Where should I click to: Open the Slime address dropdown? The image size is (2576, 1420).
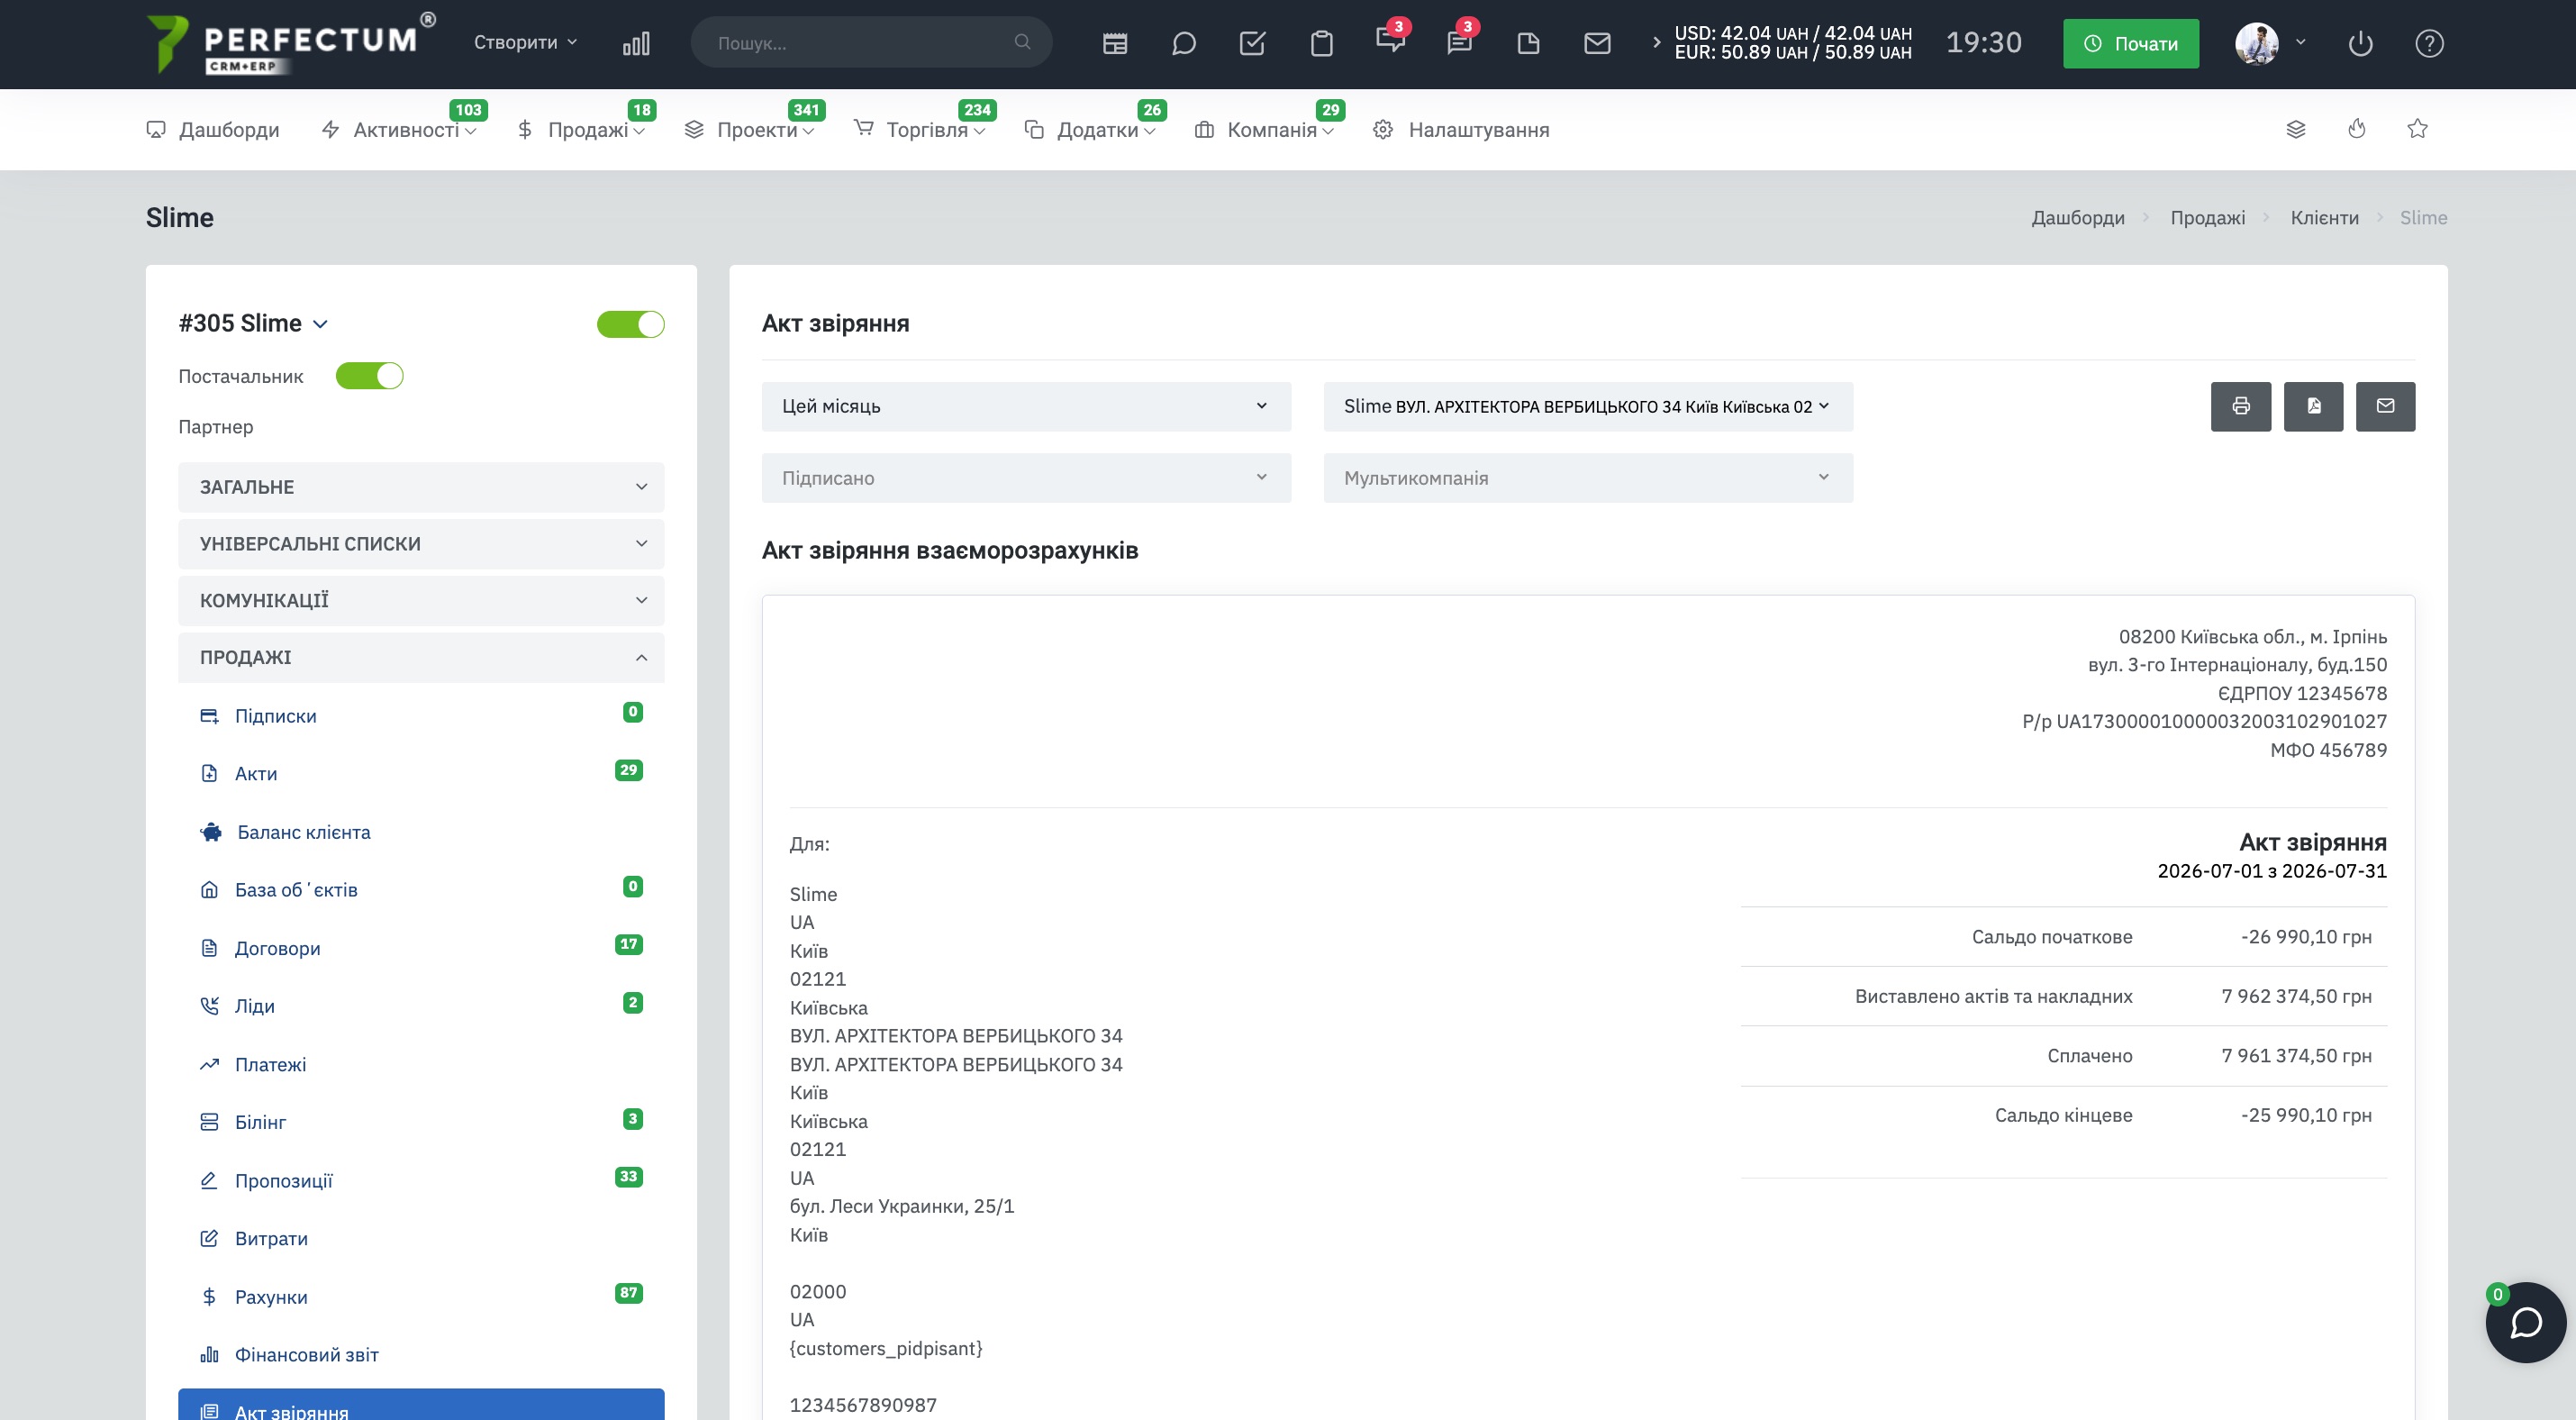point(1588,406)
